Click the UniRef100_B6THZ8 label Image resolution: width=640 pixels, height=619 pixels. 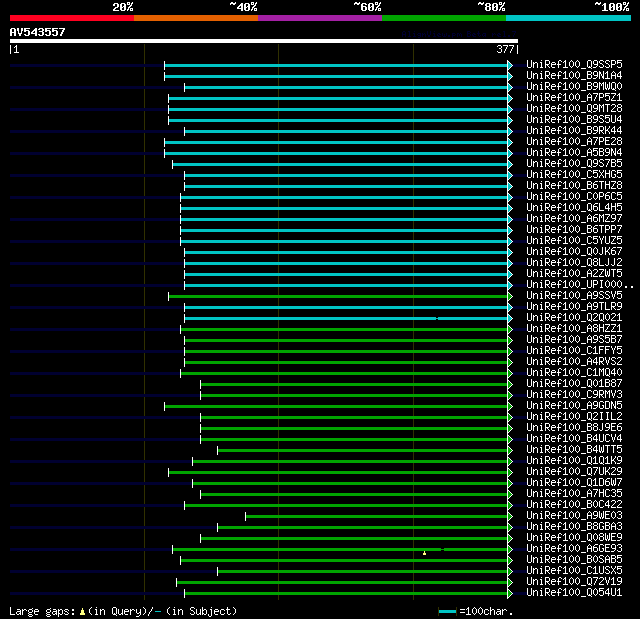574,186
